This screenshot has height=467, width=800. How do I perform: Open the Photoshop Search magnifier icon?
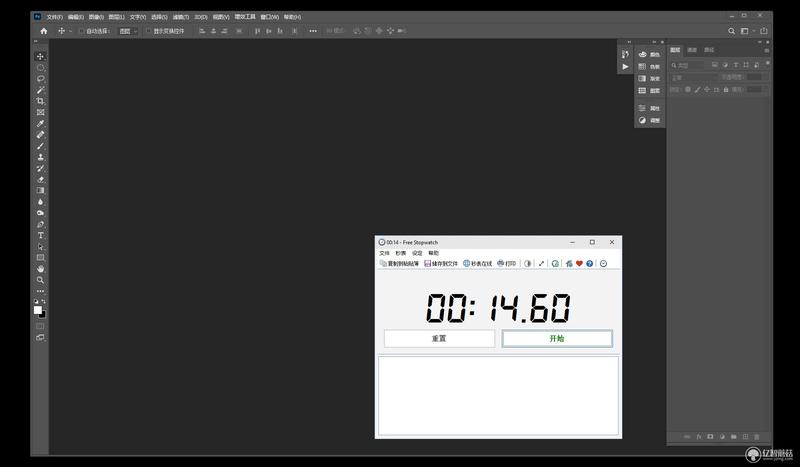click(x=731, y=31)
